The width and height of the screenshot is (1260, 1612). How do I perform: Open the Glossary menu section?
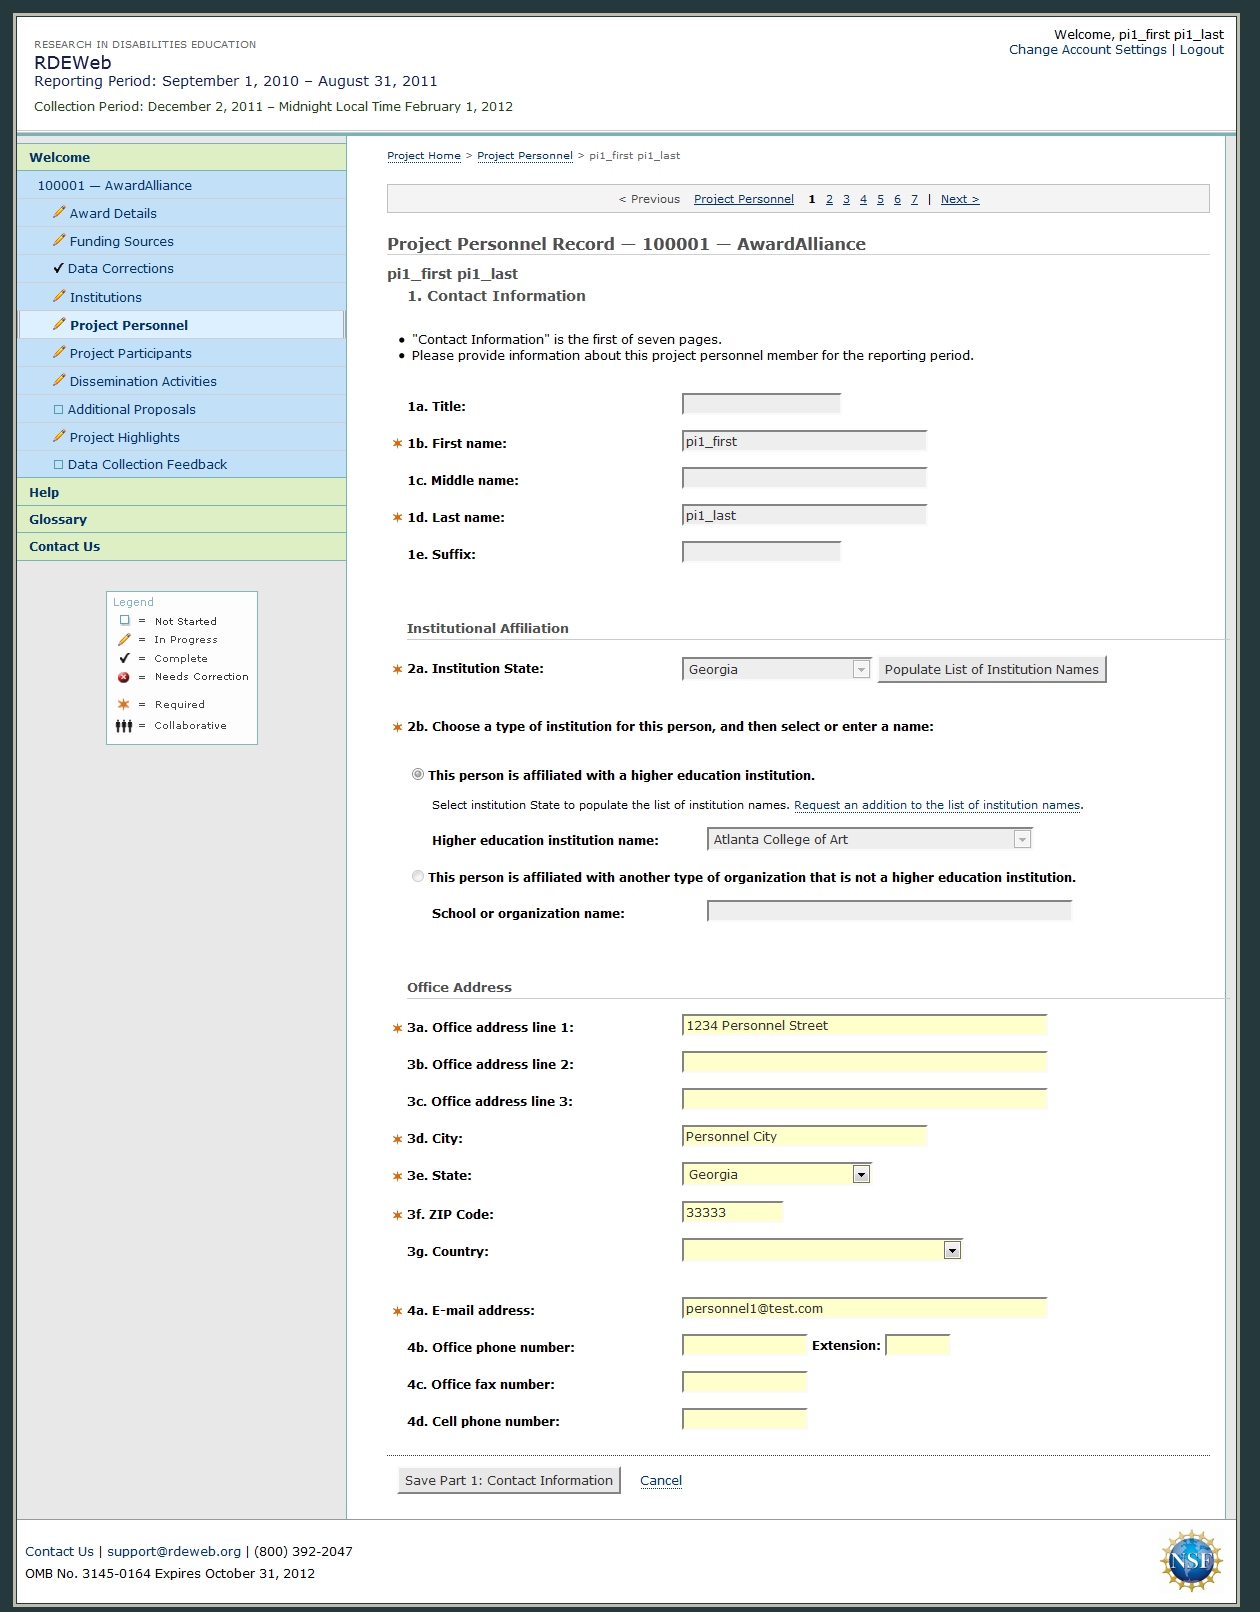point(58,519)
